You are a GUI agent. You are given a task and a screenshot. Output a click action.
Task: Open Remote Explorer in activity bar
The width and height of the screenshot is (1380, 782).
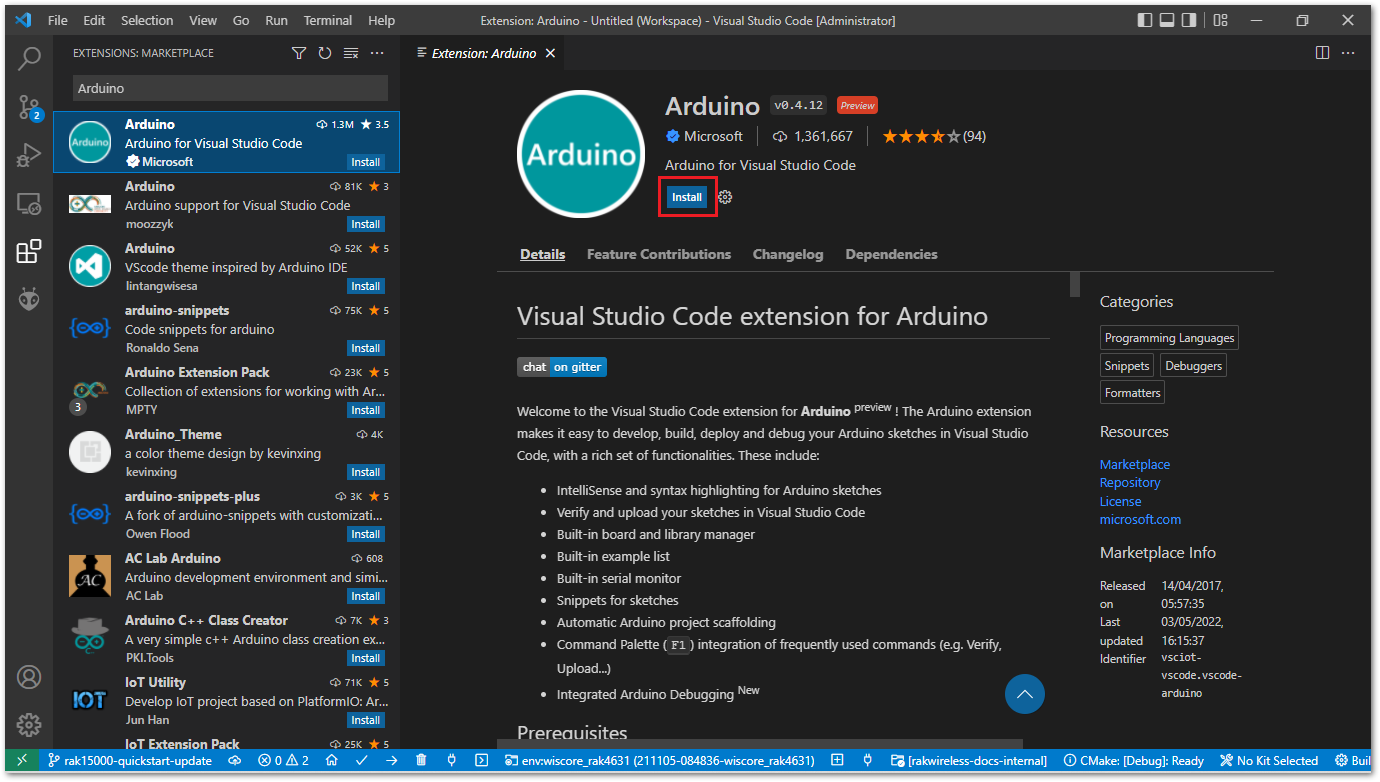(29, 203)
